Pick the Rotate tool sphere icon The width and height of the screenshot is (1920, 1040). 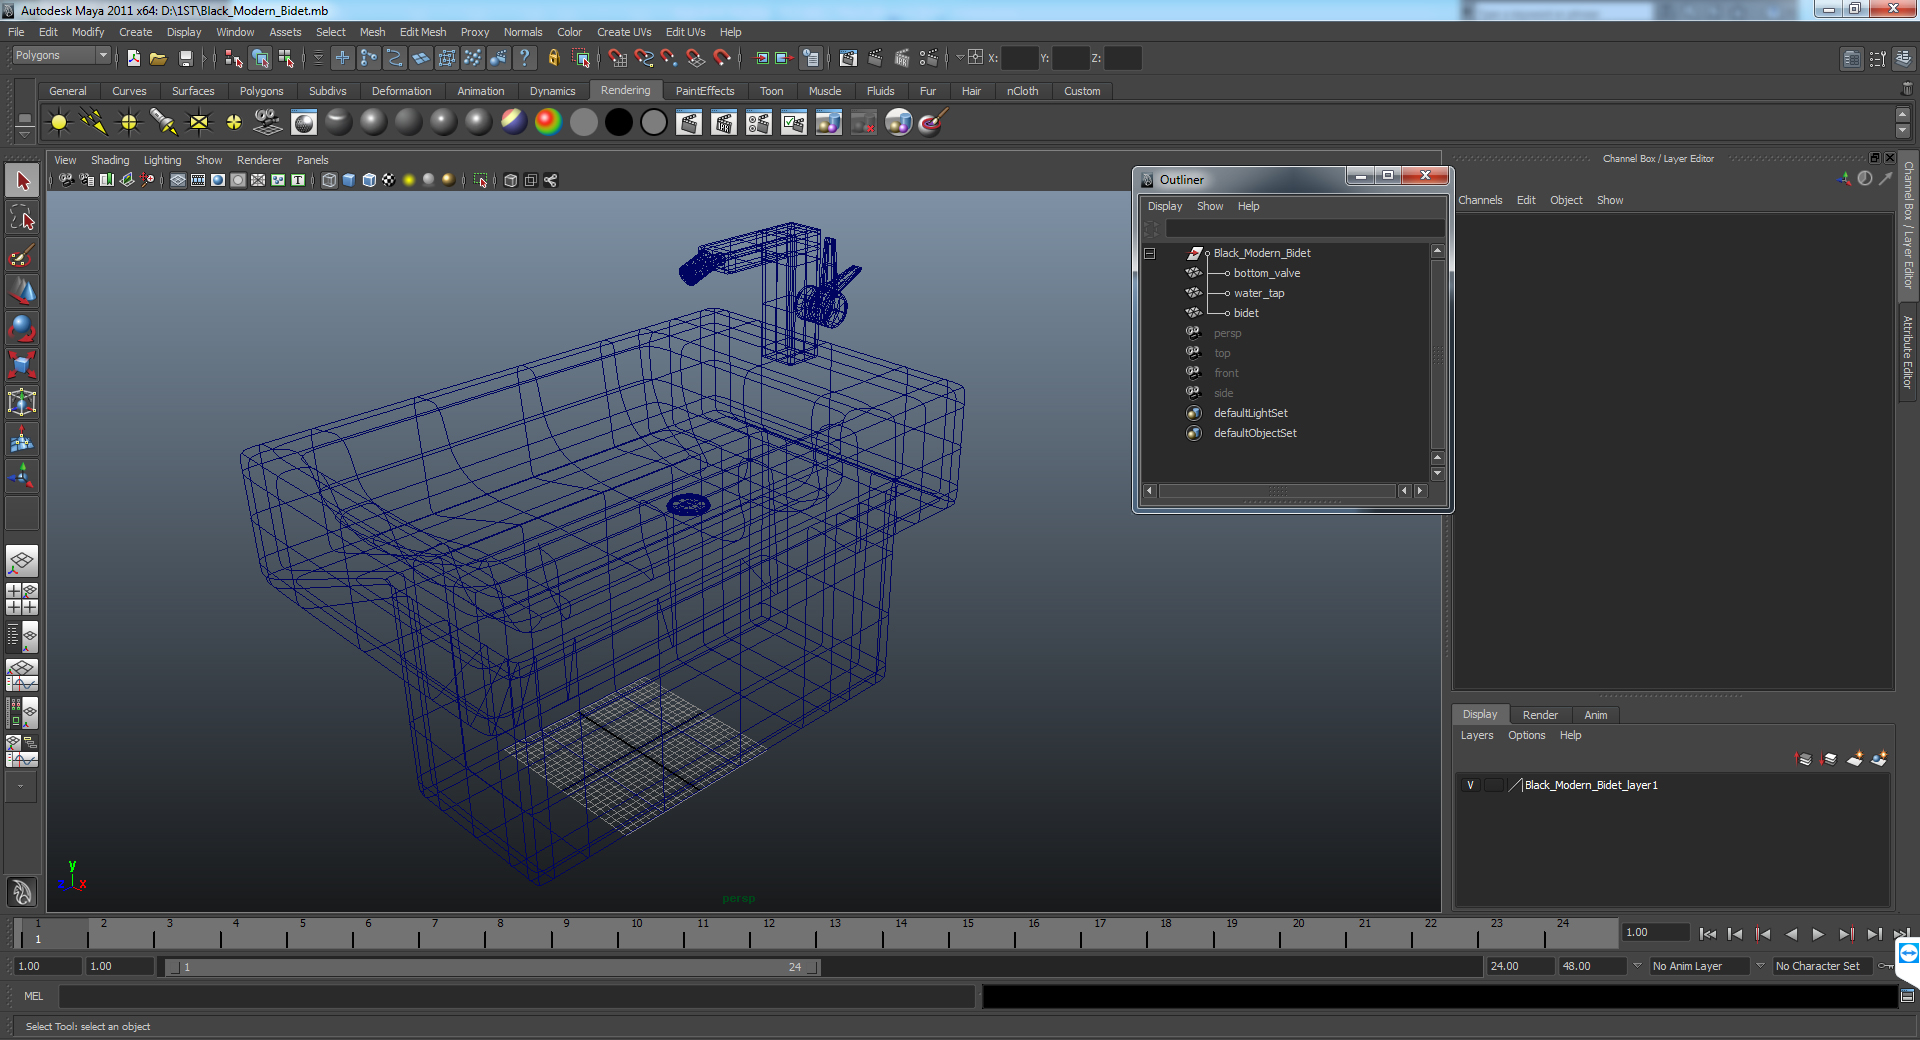[22, 329]
